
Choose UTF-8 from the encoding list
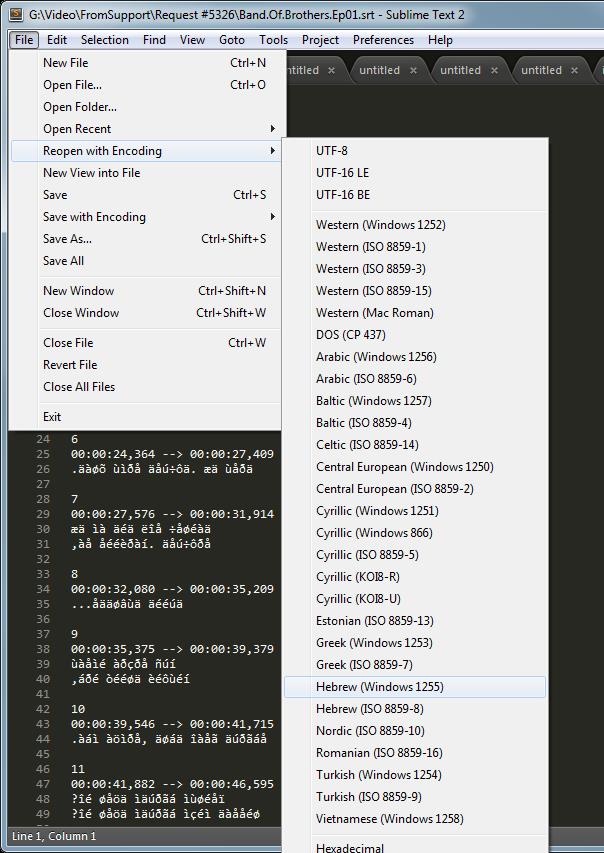[332, 151]
